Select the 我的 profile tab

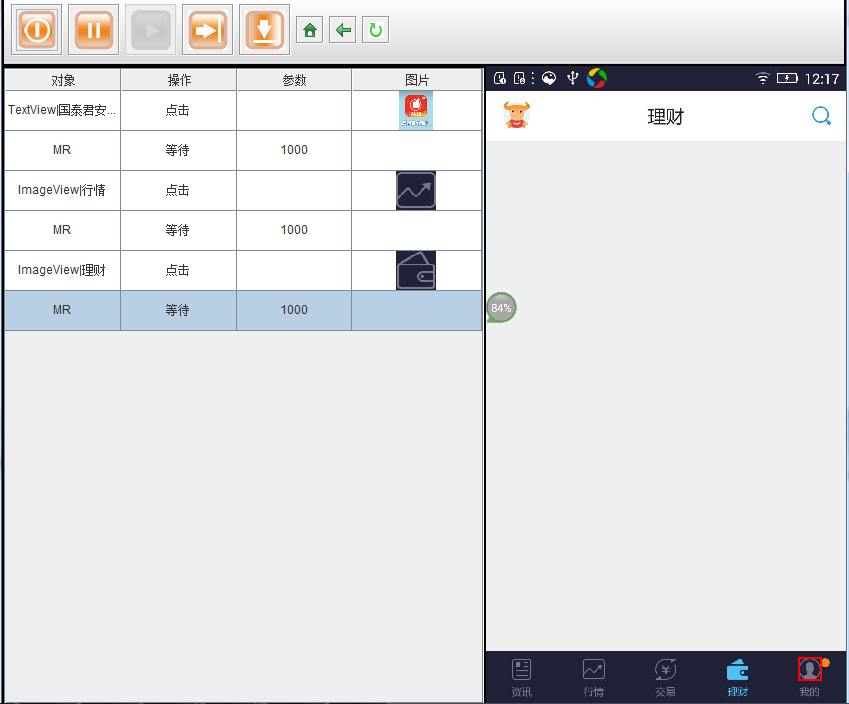[809, 677]
